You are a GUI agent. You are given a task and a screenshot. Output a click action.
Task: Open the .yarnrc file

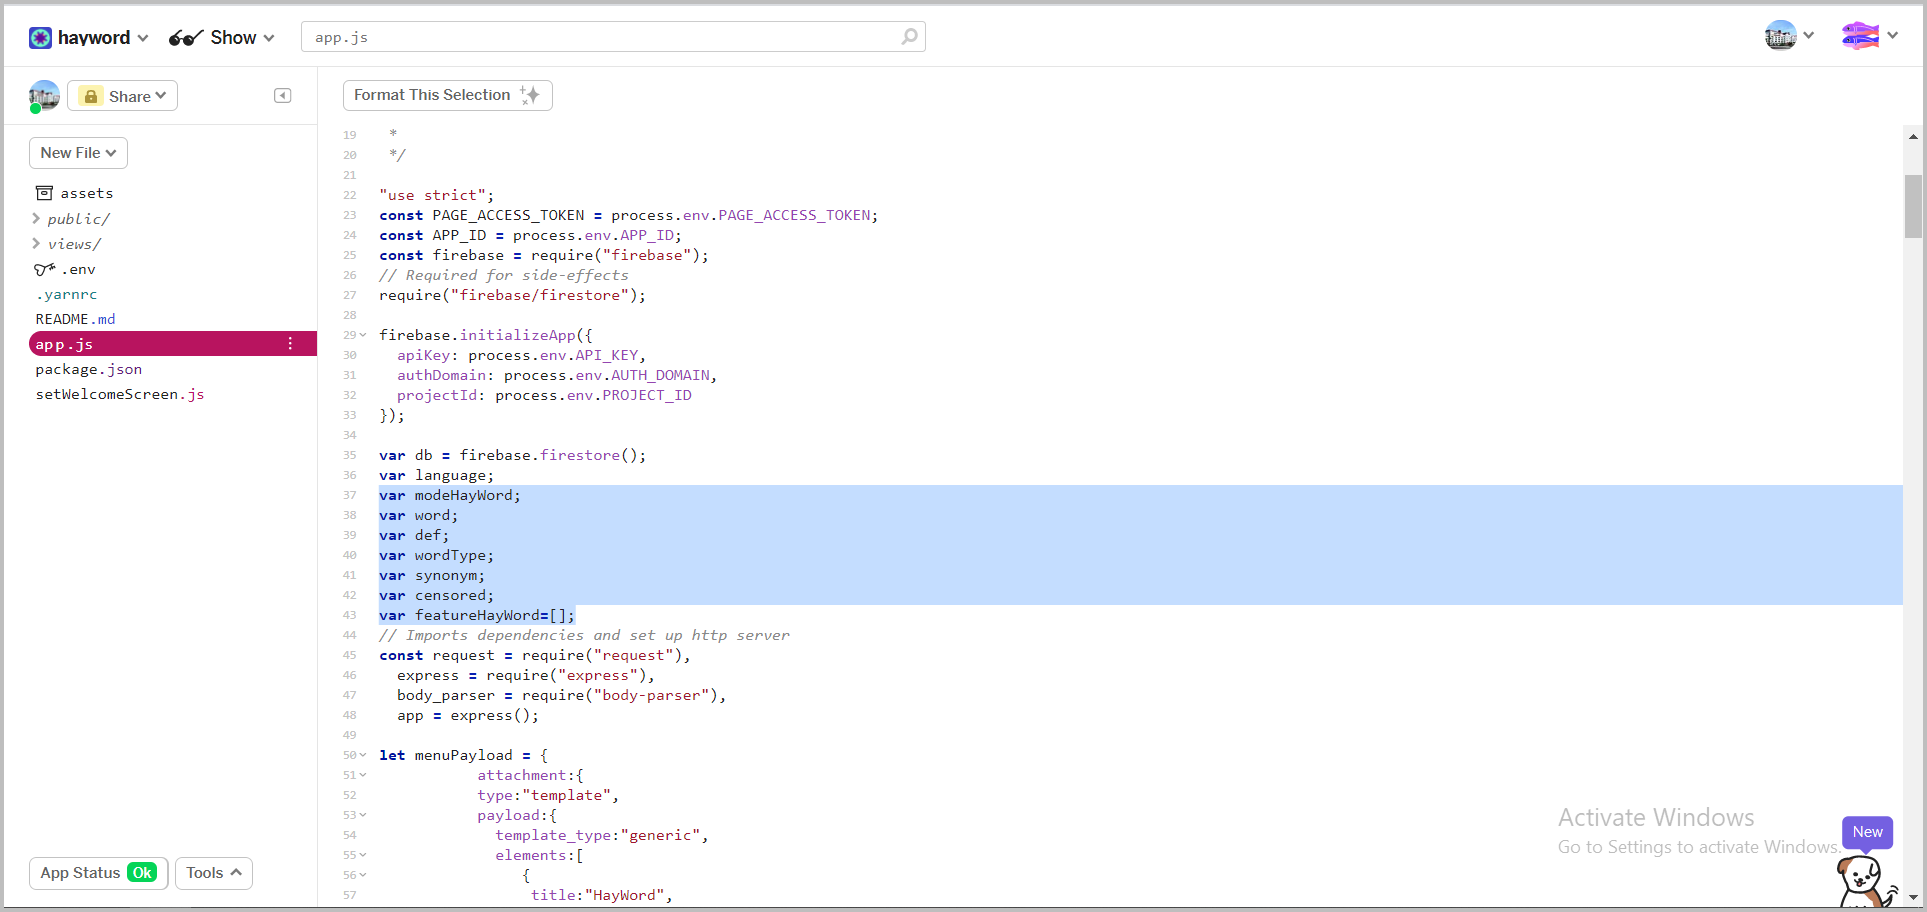coord(67,294)
